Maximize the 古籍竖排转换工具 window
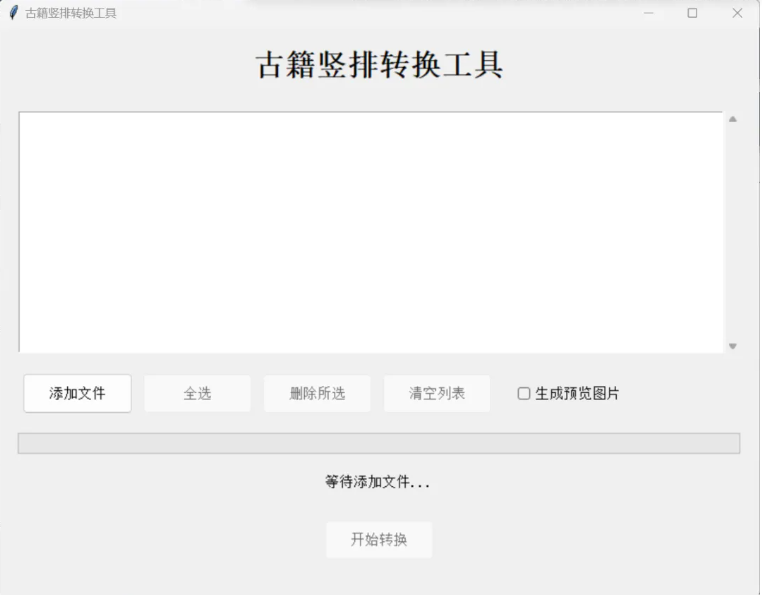This screenshot has width=762, height=595. pyautogui.click(x=693, y=13)
